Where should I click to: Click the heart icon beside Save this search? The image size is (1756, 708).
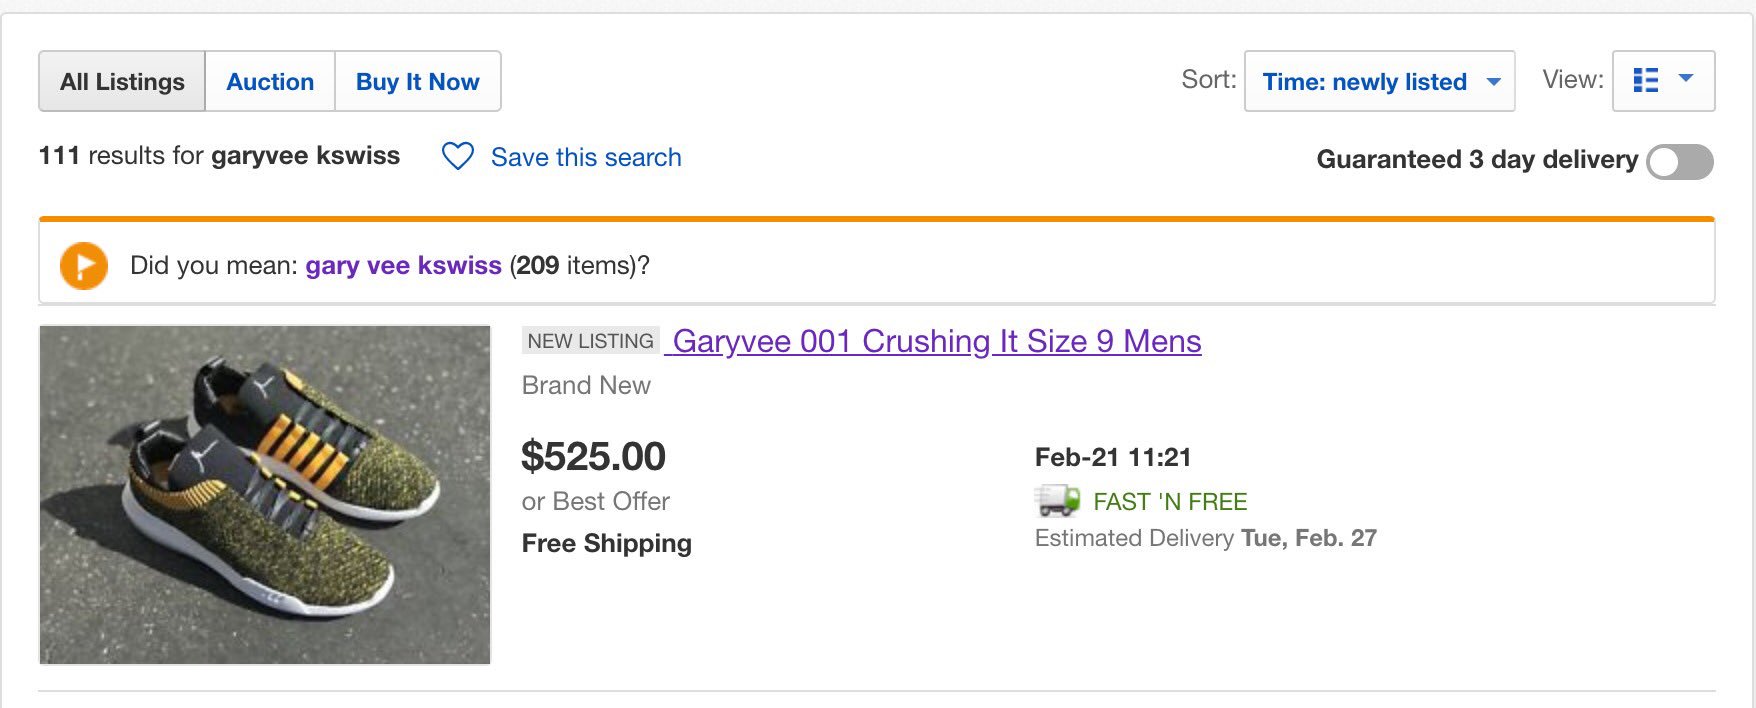click(458, 156)
